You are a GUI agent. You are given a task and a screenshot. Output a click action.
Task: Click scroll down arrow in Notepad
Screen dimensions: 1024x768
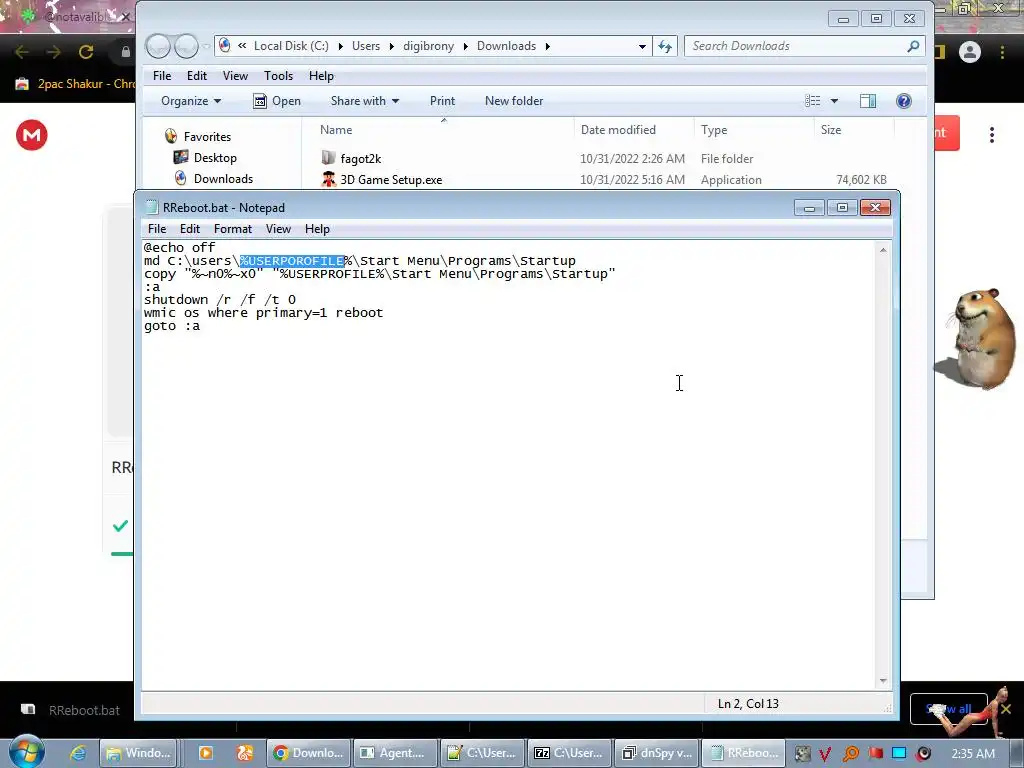883,680
